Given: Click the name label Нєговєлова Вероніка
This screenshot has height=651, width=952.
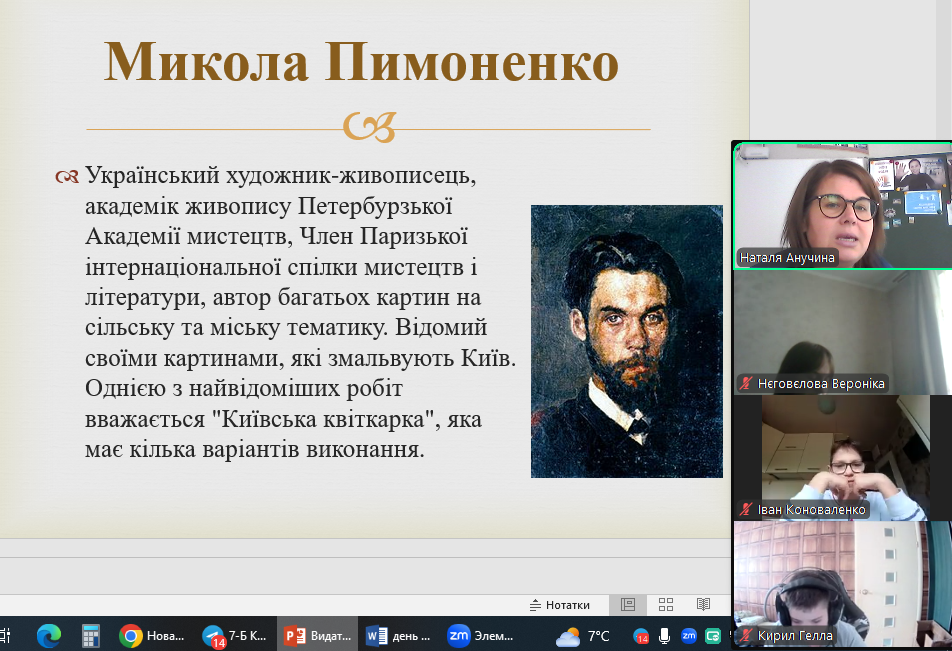Looking at the screenshot, I should (x=821, y=384).
